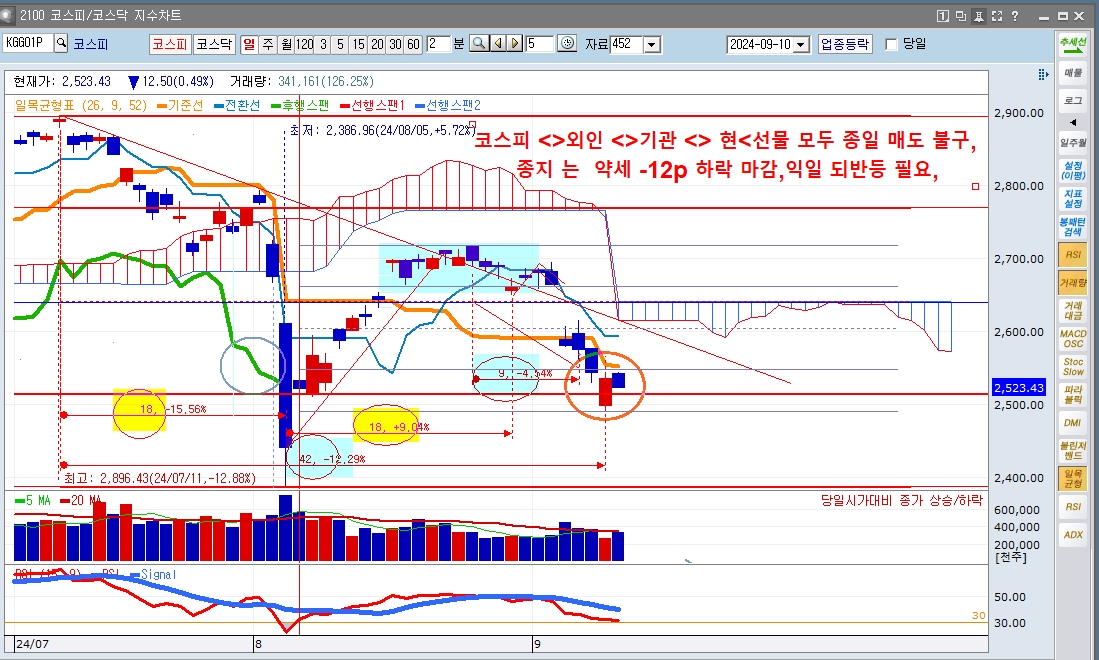1099x660 pixels.
Task: Toggle the 거래량 volume indicator
Action: click(1073, 283)
